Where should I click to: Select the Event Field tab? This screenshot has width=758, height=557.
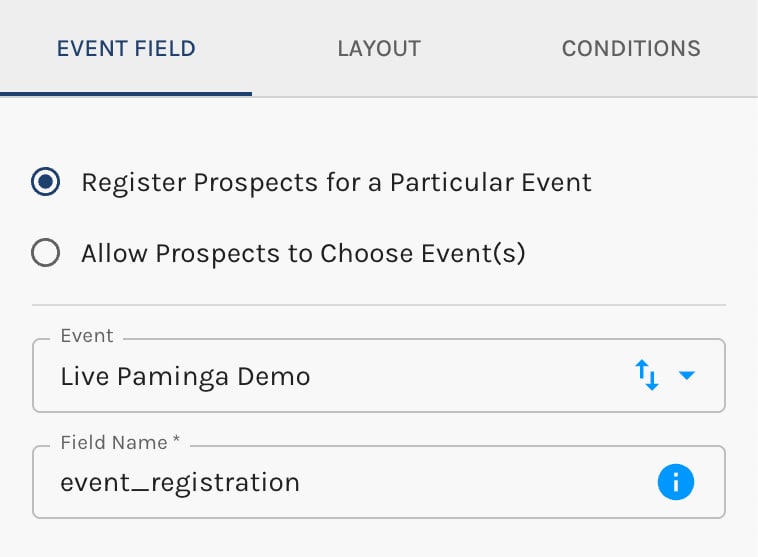pos(126,48)
